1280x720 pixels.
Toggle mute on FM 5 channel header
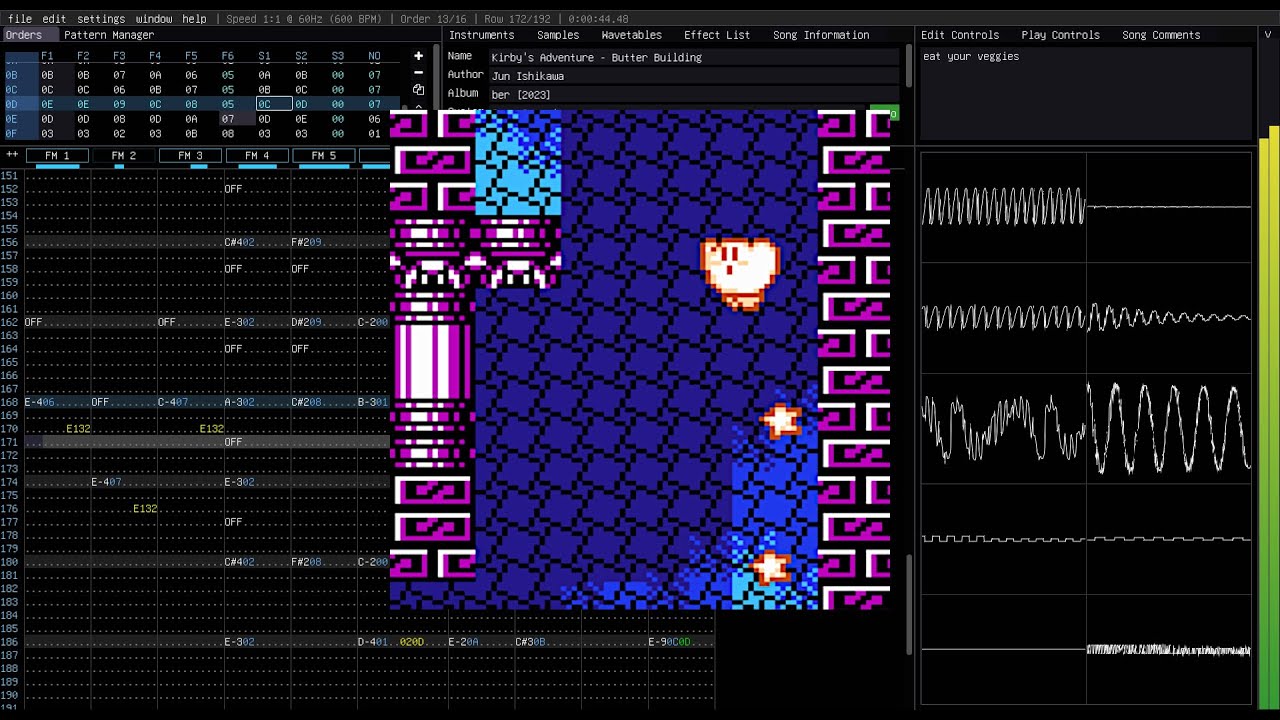(x=323, y=156)
